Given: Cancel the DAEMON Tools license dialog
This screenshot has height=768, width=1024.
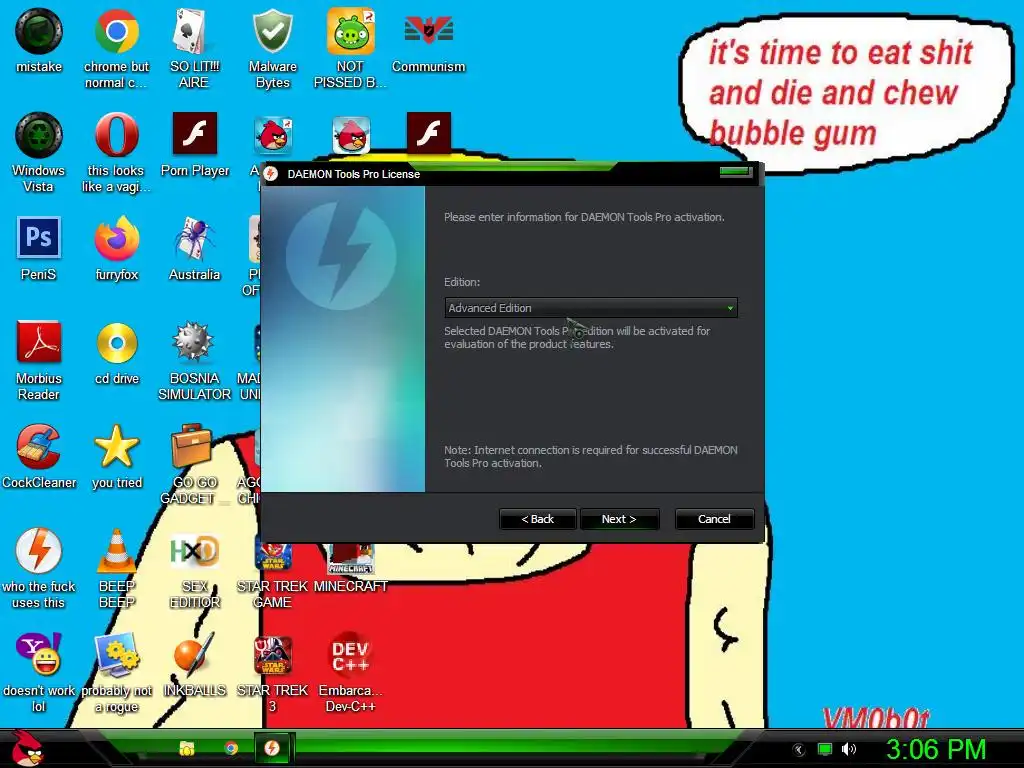Looking at the screenshot, I should 714,519.
